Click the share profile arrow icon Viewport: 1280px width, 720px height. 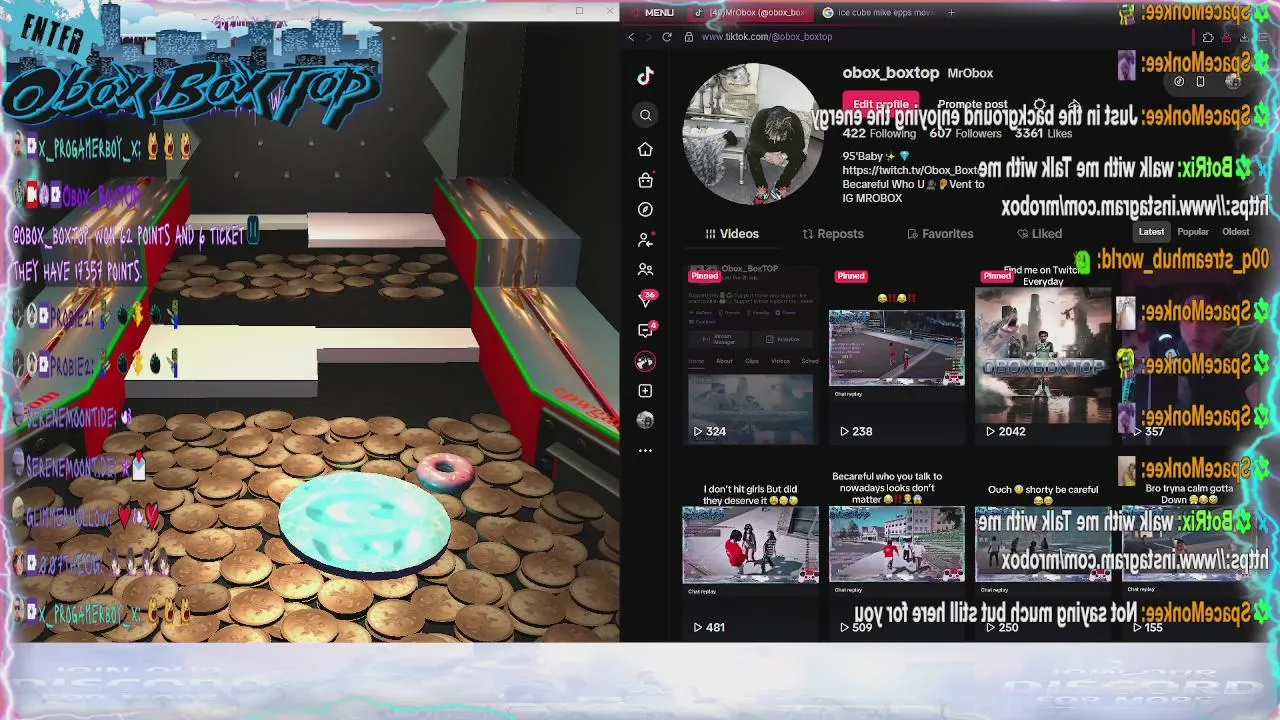tap(1074, 104)
